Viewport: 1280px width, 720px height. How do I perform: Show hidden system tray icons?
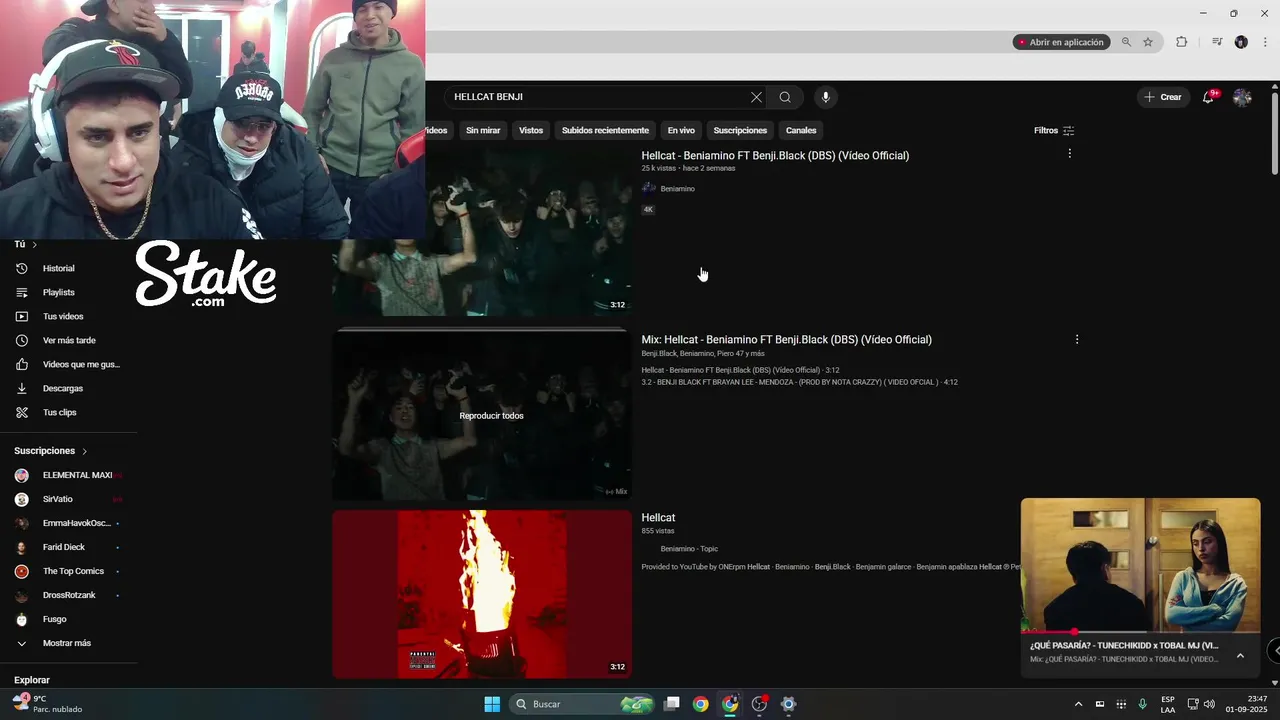1078,704
